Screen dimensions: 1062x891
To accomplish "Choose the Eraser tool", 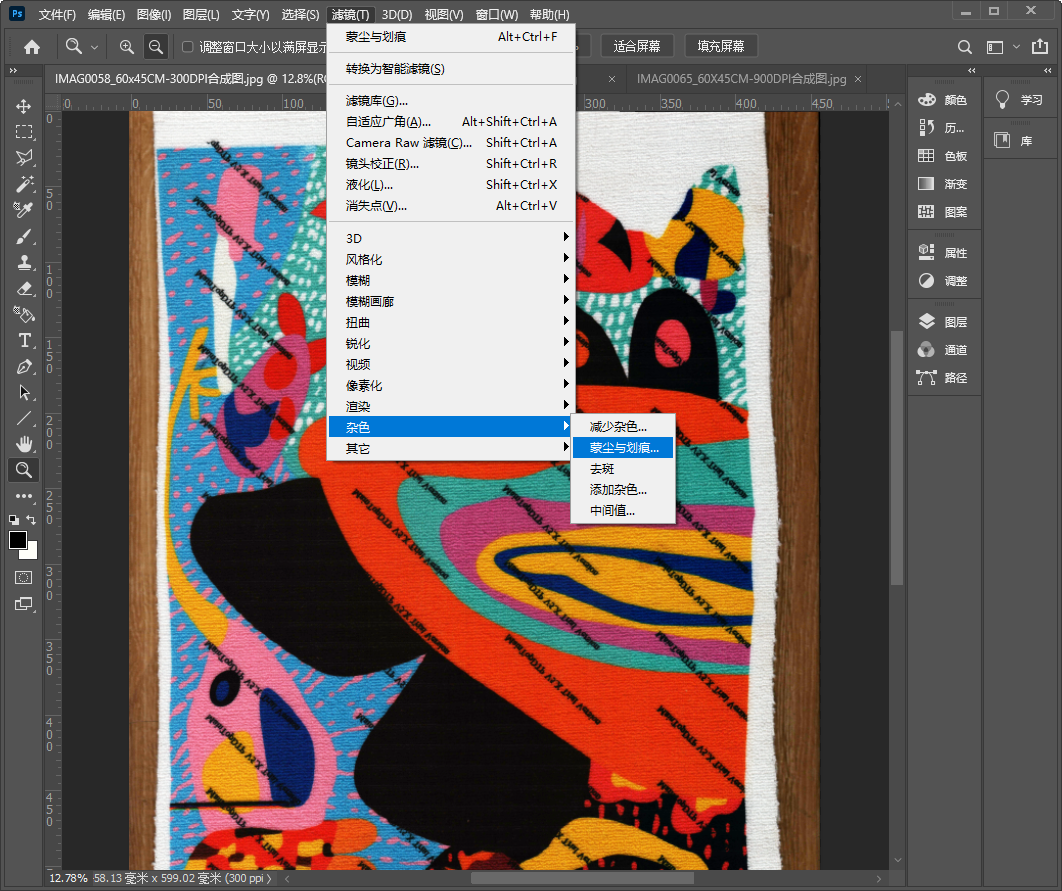I will [24, 288].
